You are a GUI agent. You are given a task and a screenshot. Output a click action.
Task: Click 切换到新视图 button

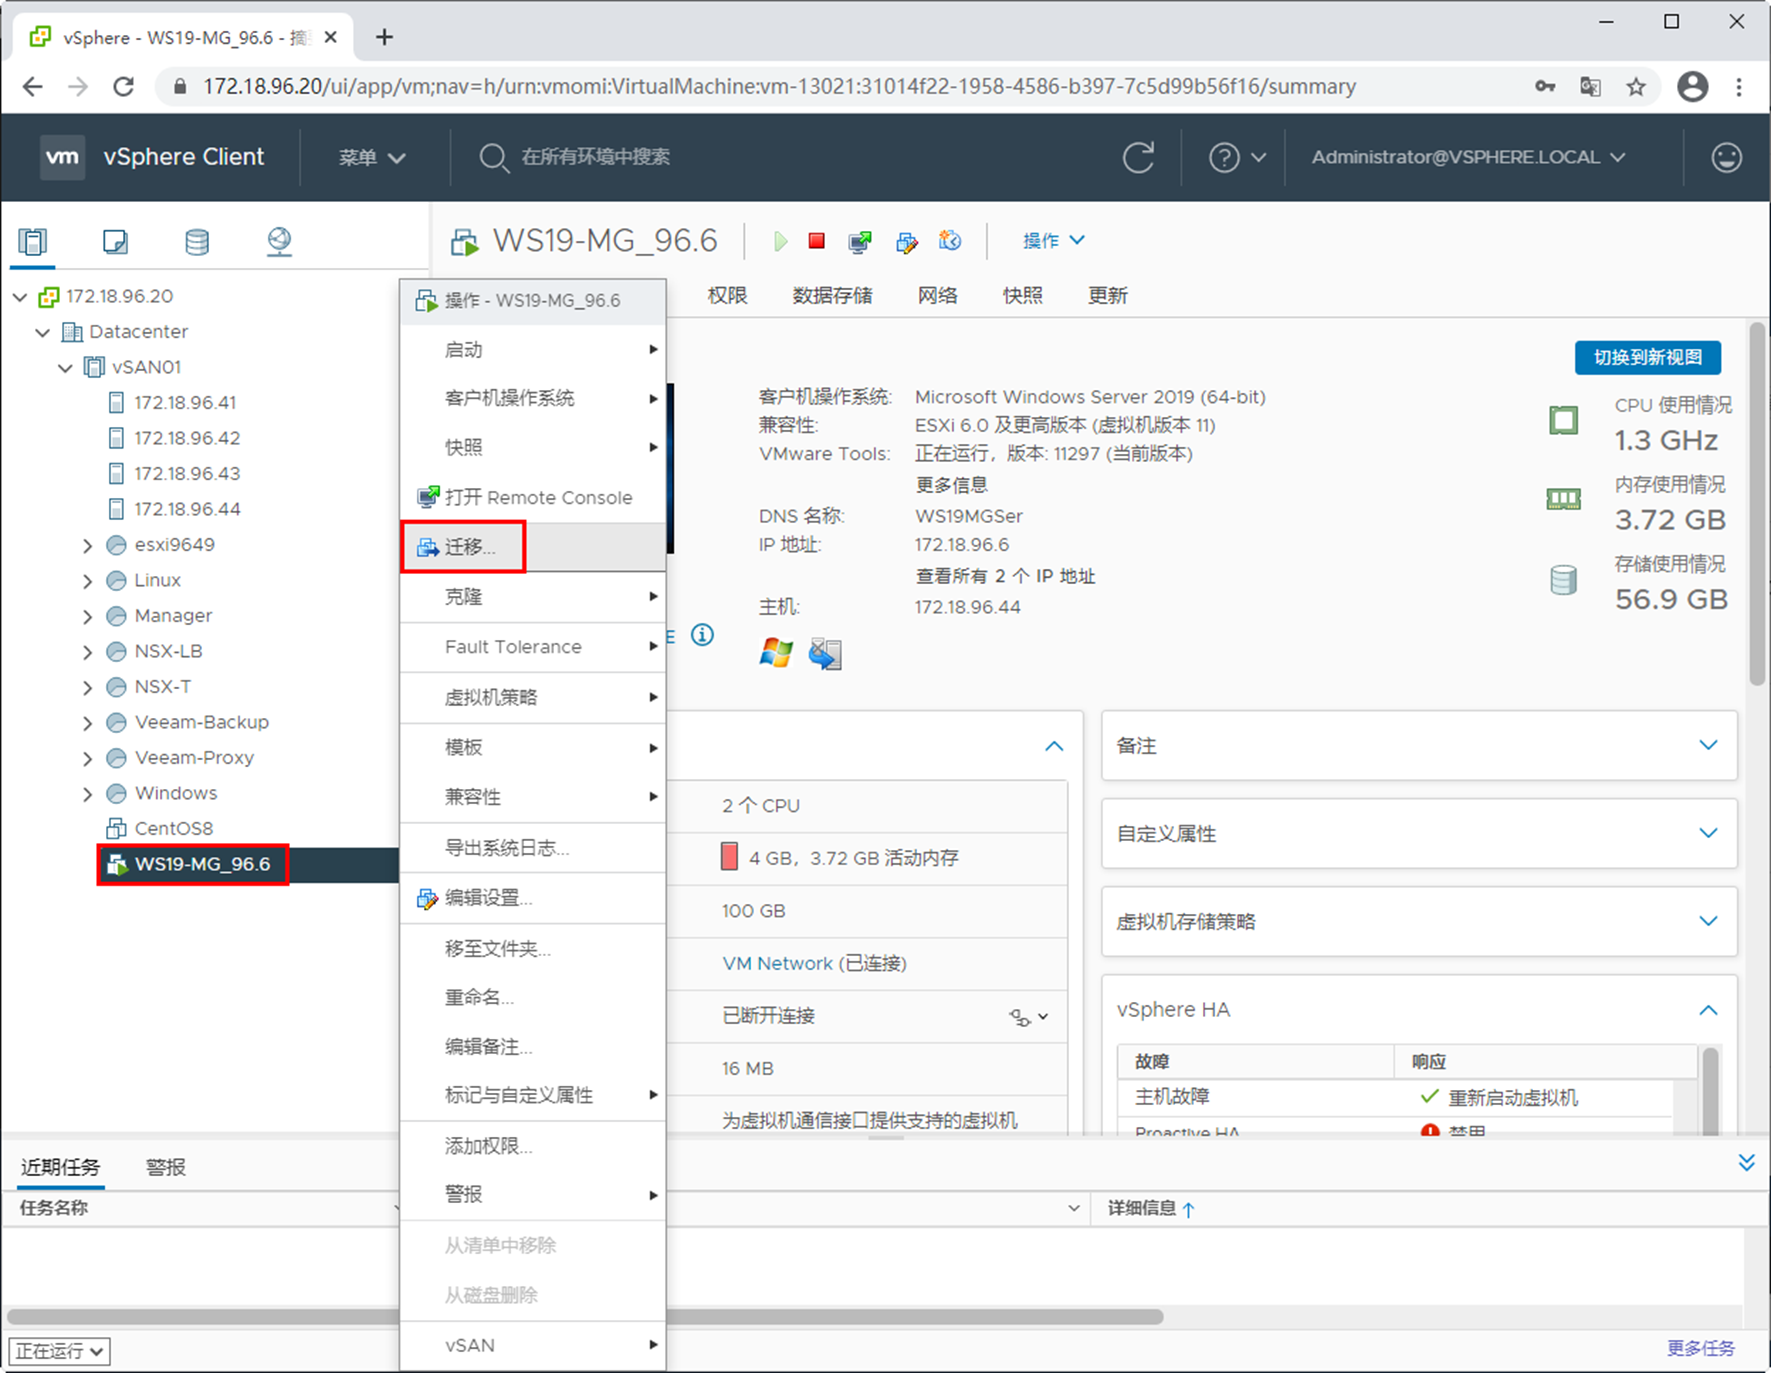pyautogui.click(x=1647, y=358)
